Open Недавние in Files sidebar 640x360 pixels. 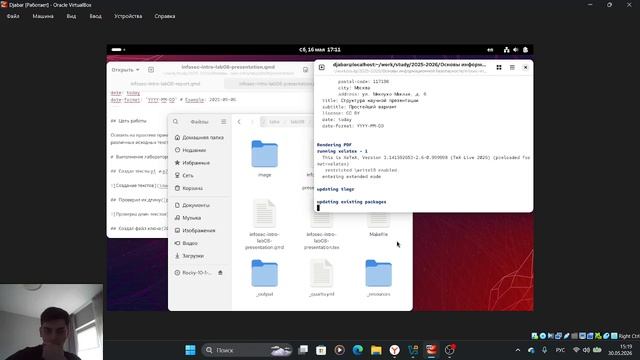[x=199, y=150]
